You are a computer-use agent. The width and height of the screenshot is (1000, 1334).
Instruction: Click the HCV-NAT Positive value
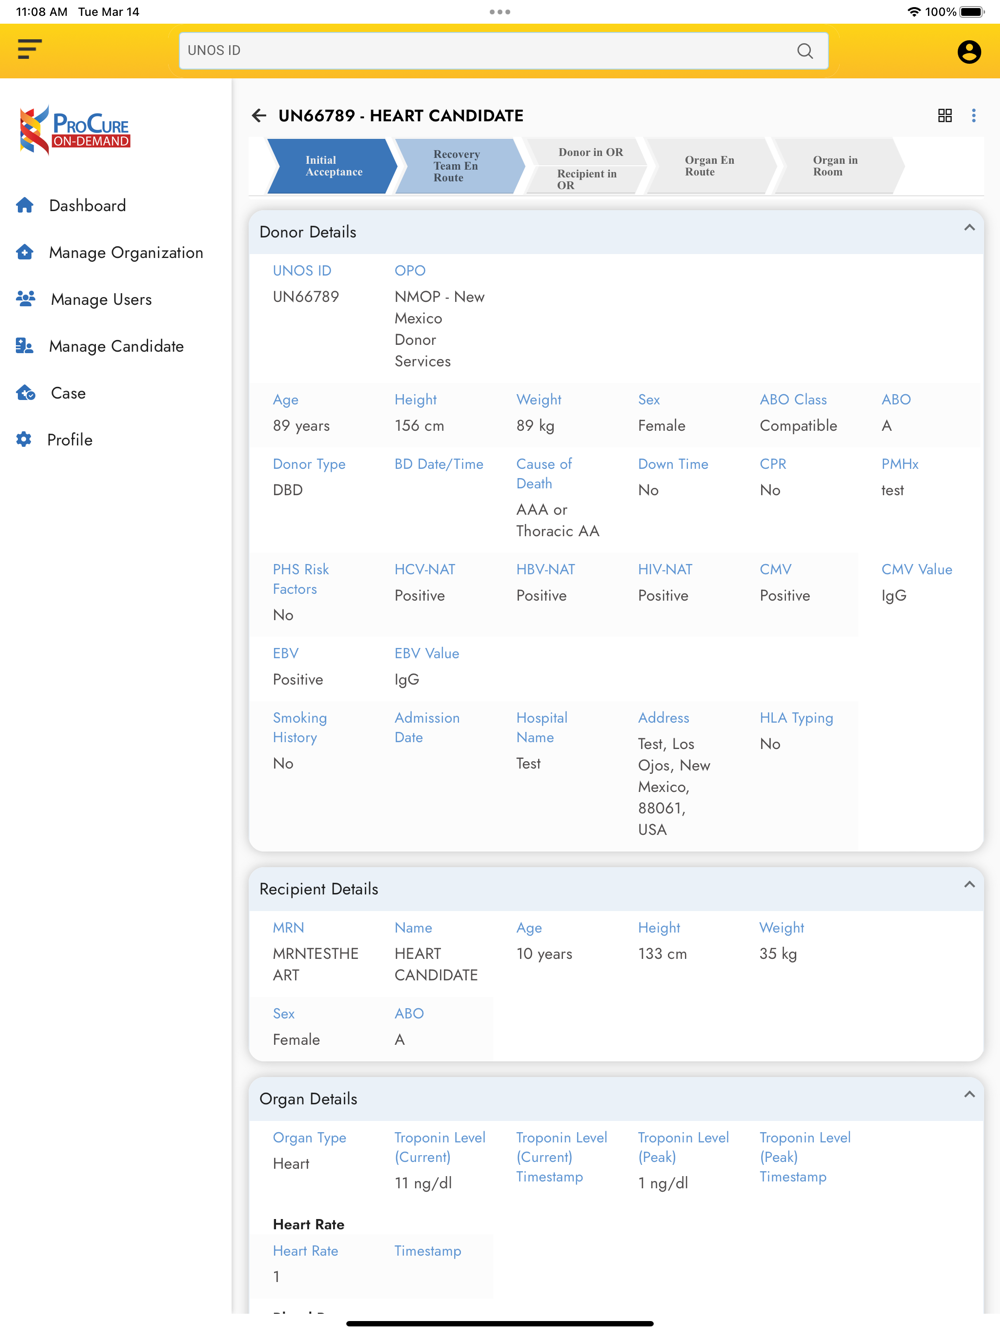pyautogui.click(x=419, y=595)
